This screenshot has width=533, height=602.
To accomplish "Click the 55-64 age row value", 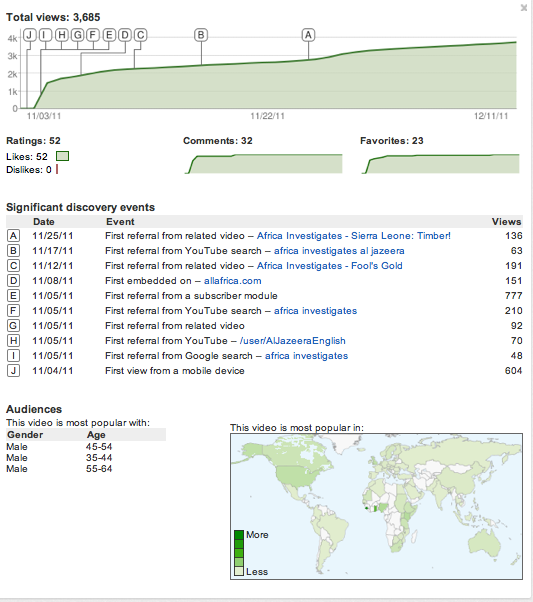I will pos(99,469).
